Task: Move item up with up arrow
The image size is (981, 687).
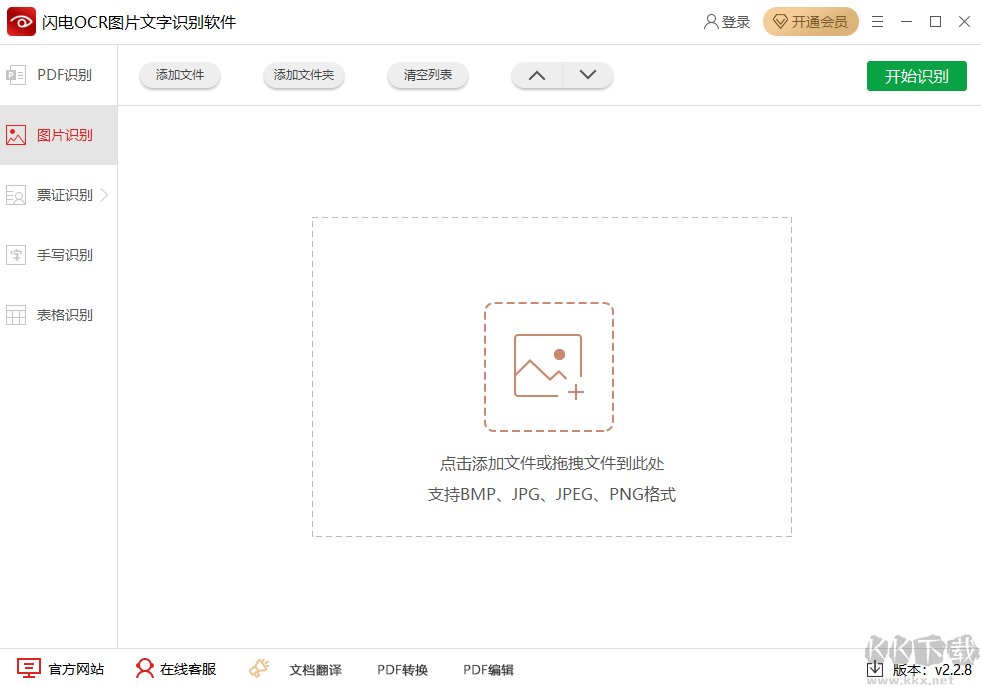Action: click(x=537, y=75)
